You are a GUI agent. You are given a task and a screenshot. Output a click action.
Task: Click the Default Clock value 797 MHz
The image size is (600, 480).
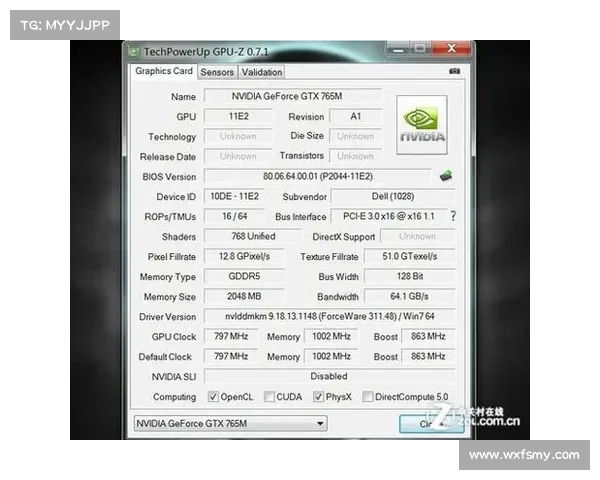[231, 356]
